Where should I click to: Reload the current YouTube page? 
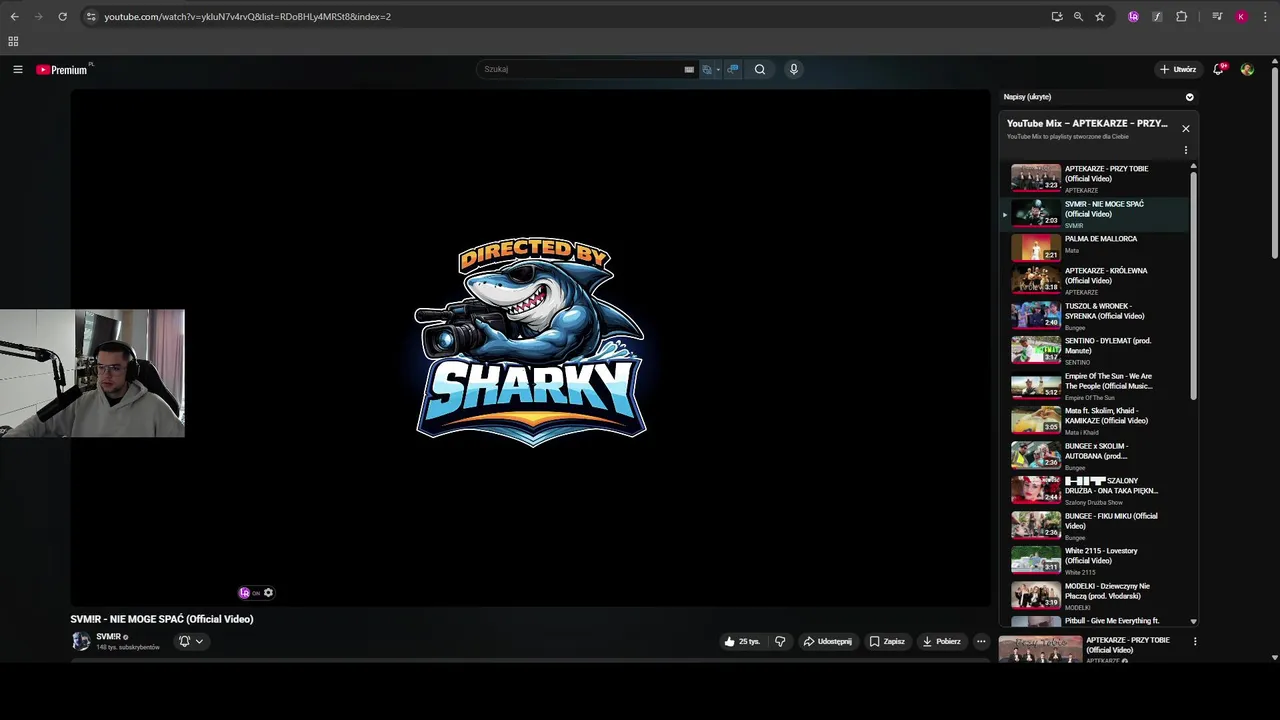tap(62, 16)
